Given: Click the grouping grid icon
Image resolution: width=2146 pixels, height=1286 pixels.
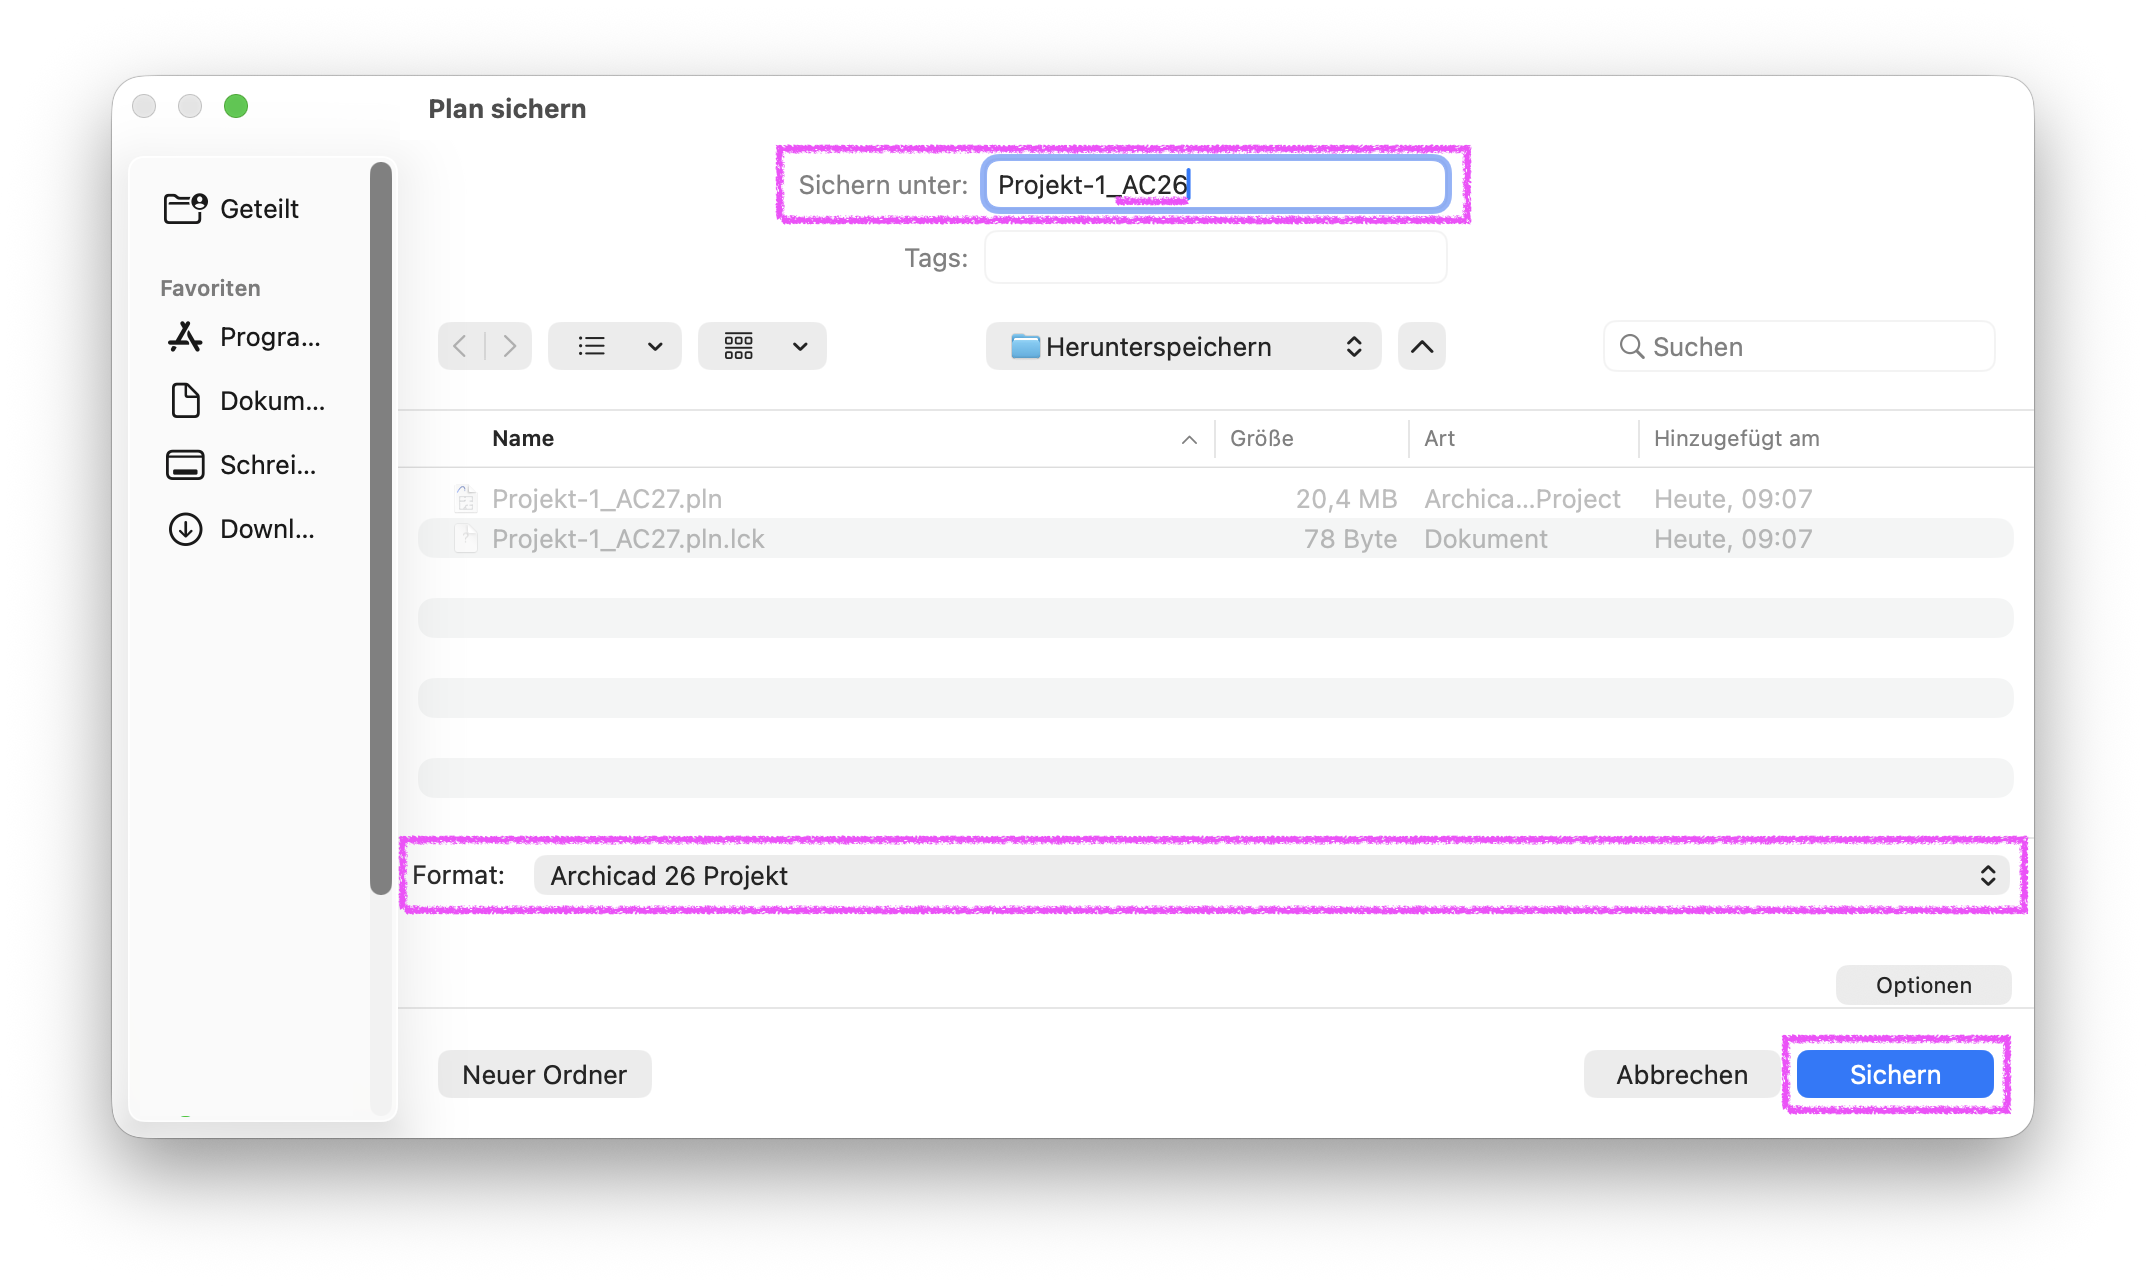Looking at the screenshot, I should 739,346.
